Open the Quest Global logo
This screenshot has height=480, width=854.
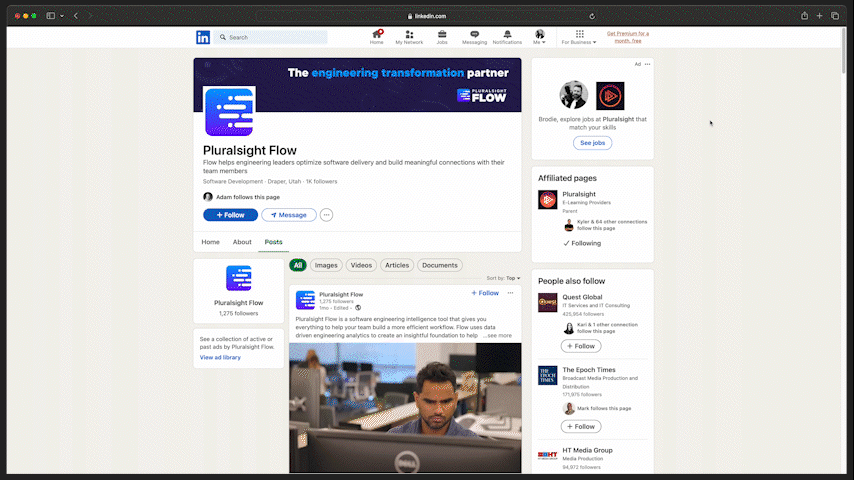pos(548,302)
